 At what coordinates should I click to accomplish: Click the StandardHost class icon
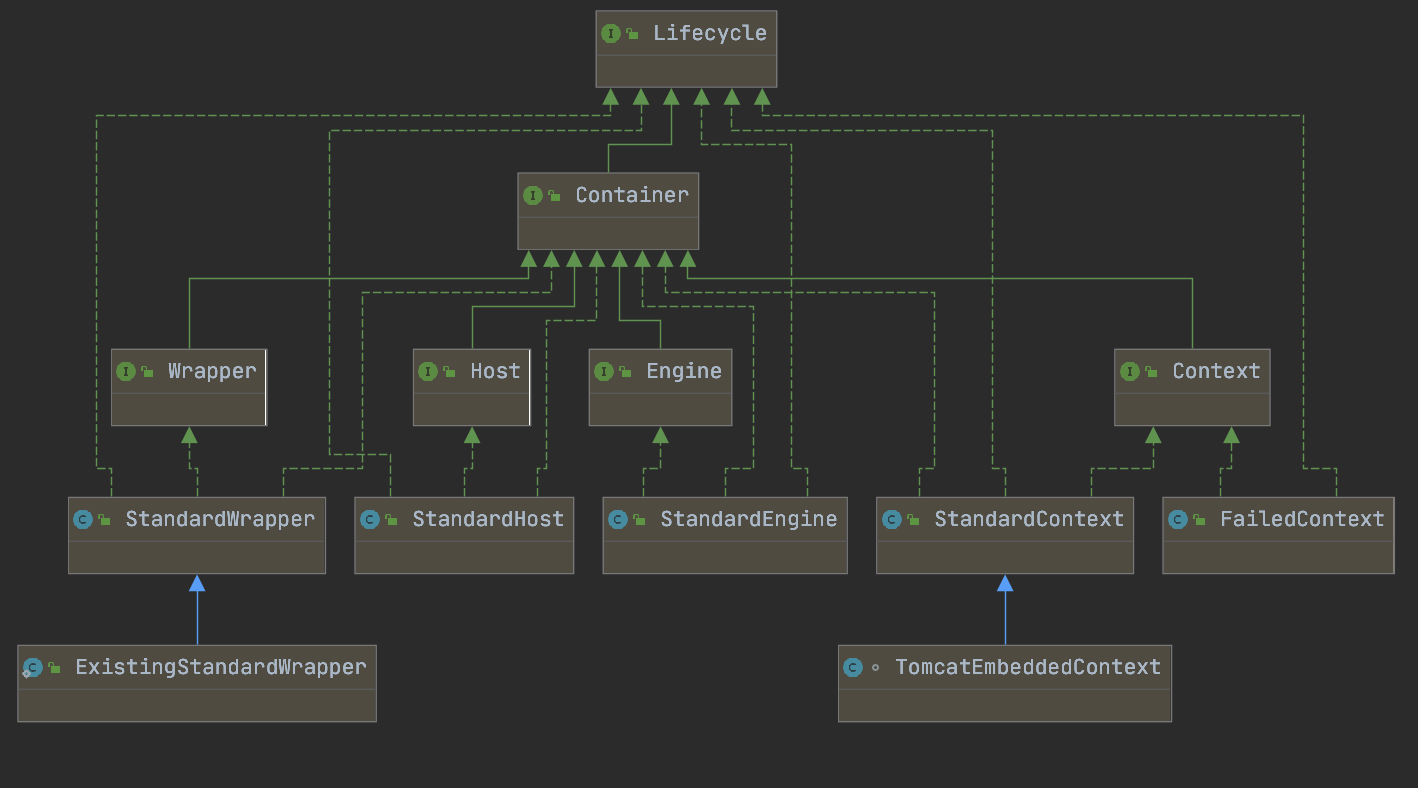coord(370,519)
